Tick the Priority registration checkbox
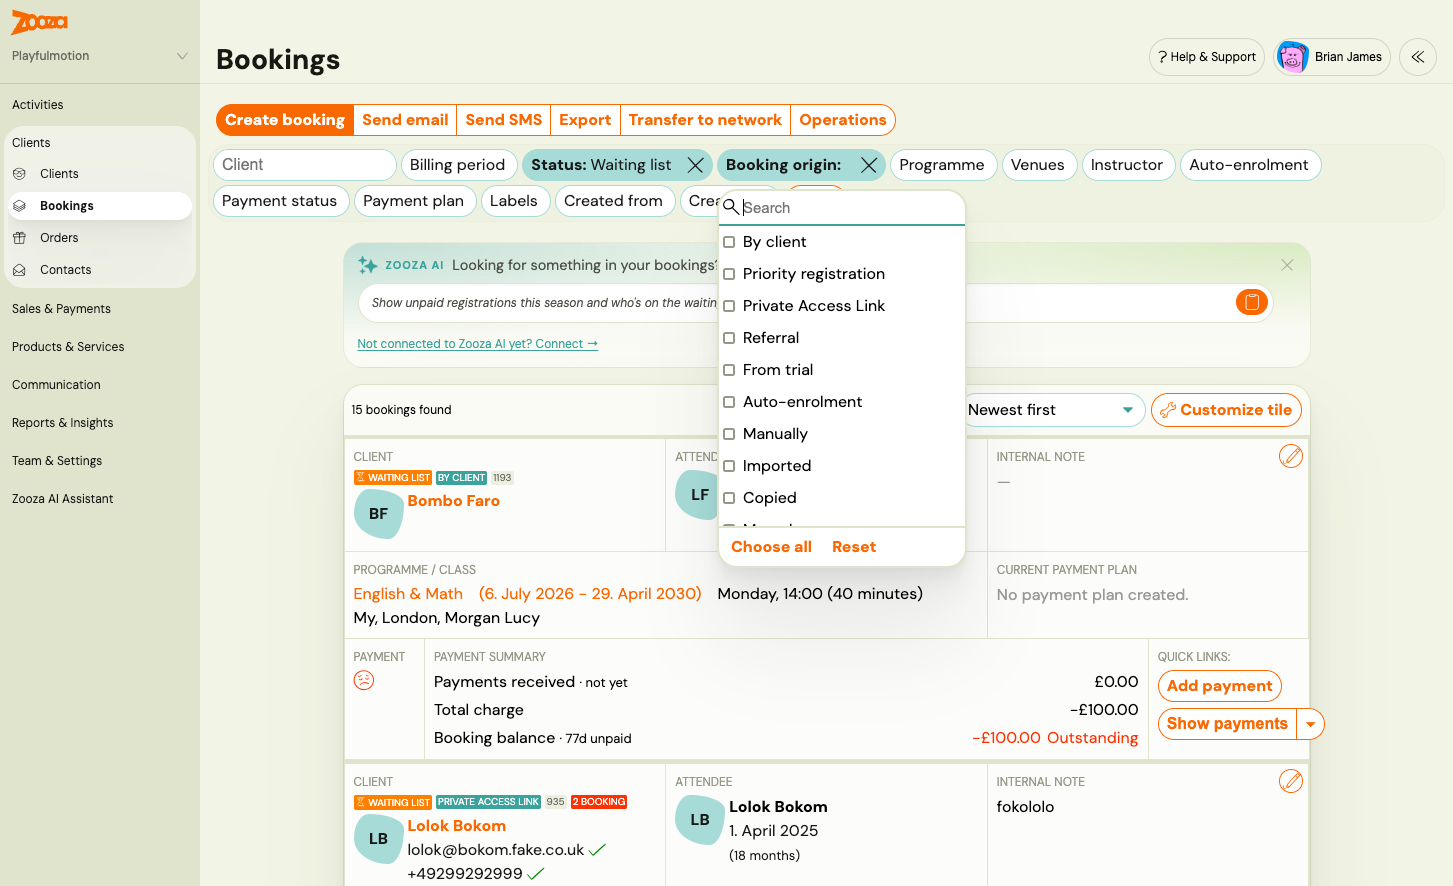This screenshot has height=886, width=1453. click(729, 274)
